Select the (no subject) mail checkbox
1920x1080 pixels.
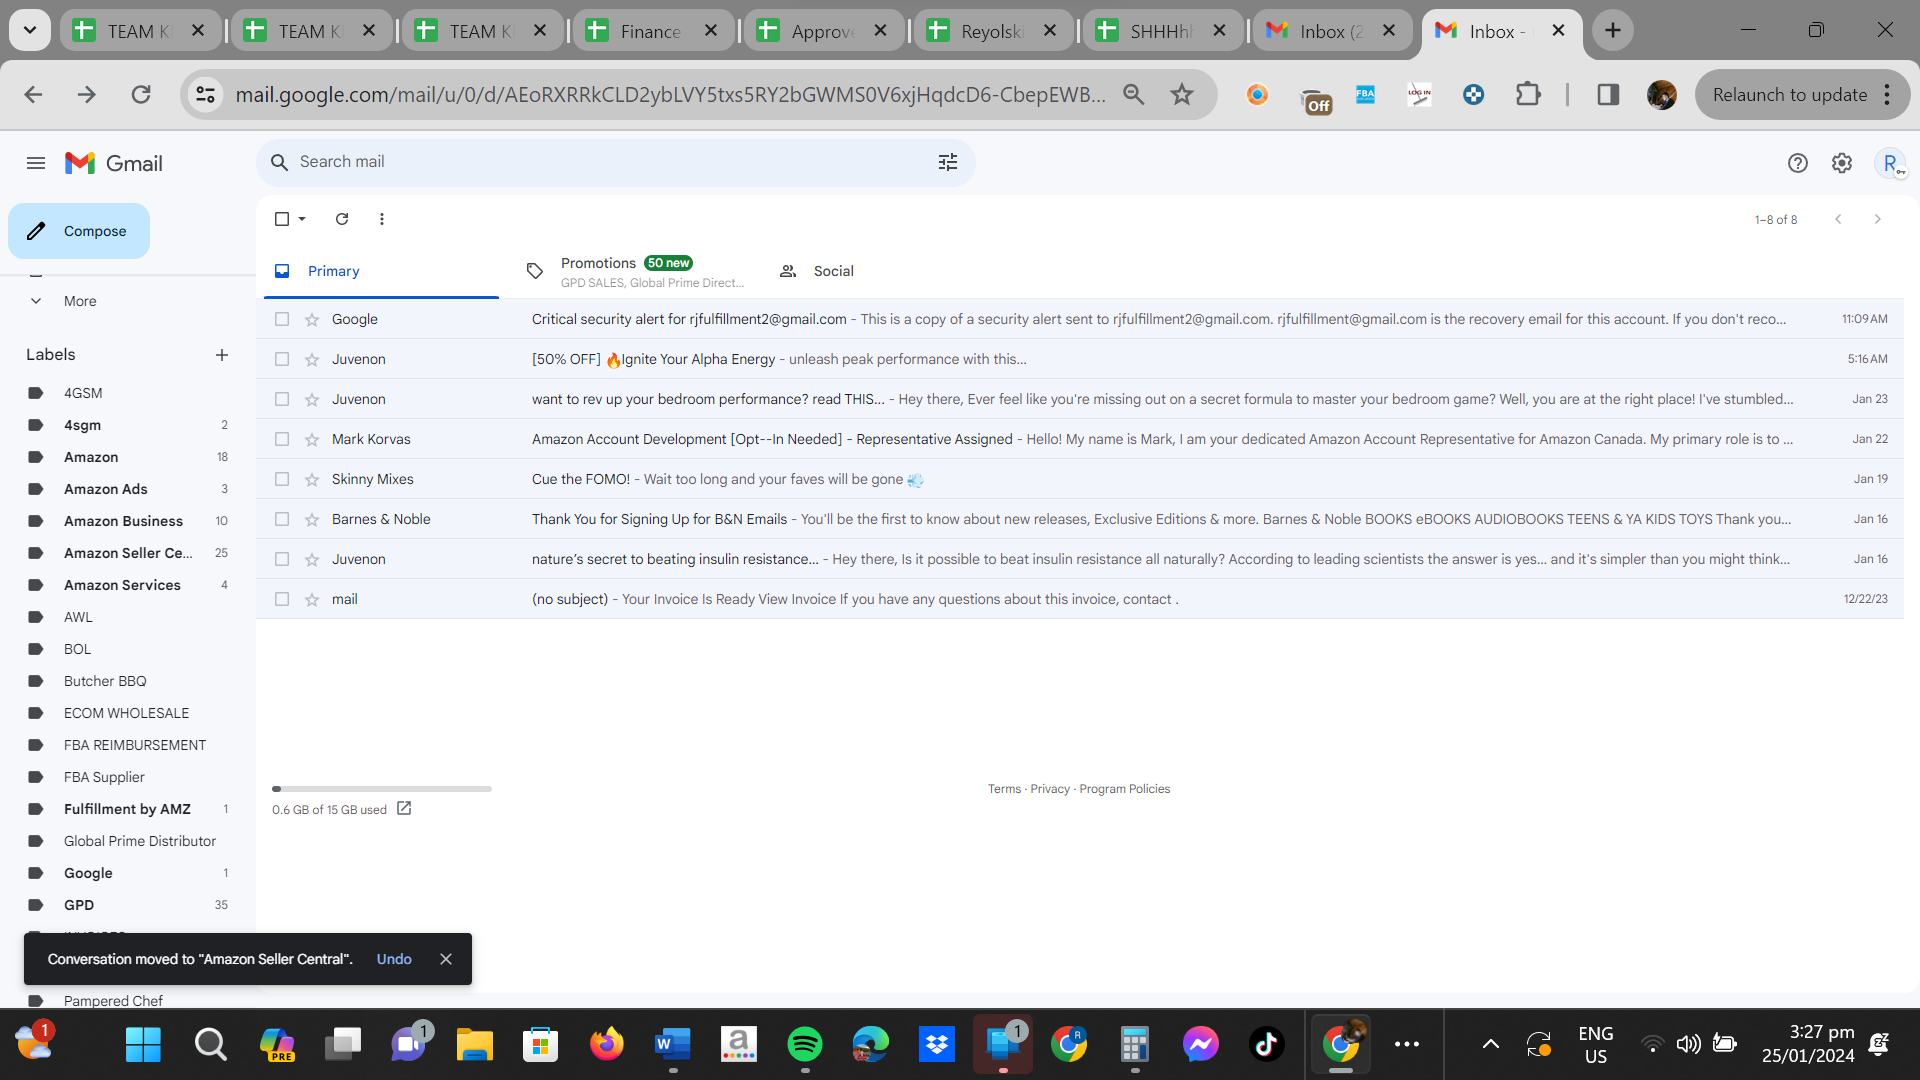pyautogui.click(x=282, y=599)
